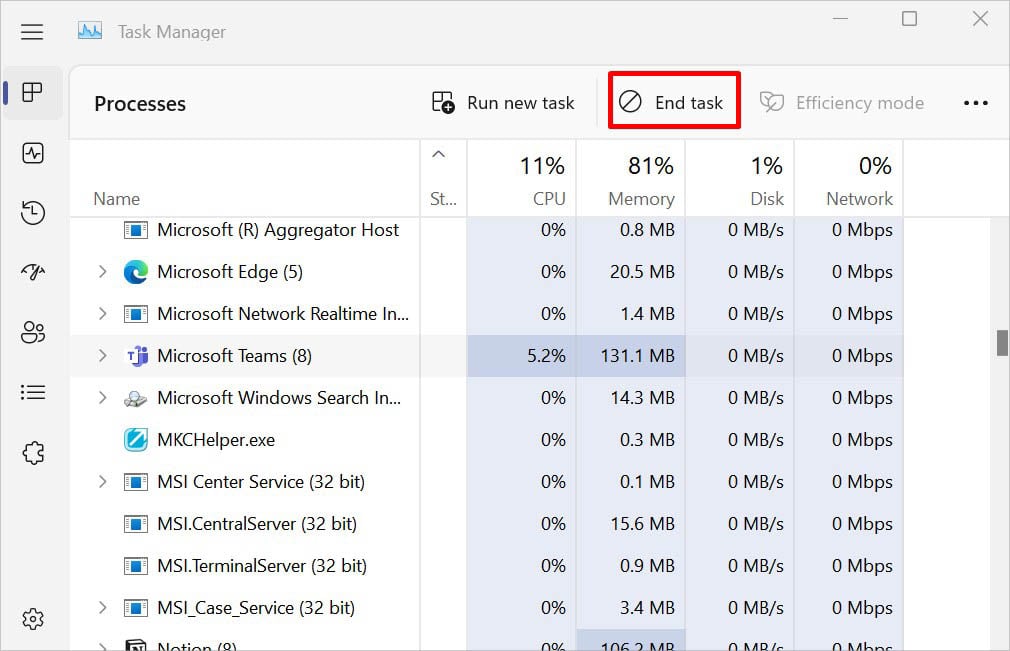
Task: Click the Microsoft Edge process icon
Action: coord(135,272)
